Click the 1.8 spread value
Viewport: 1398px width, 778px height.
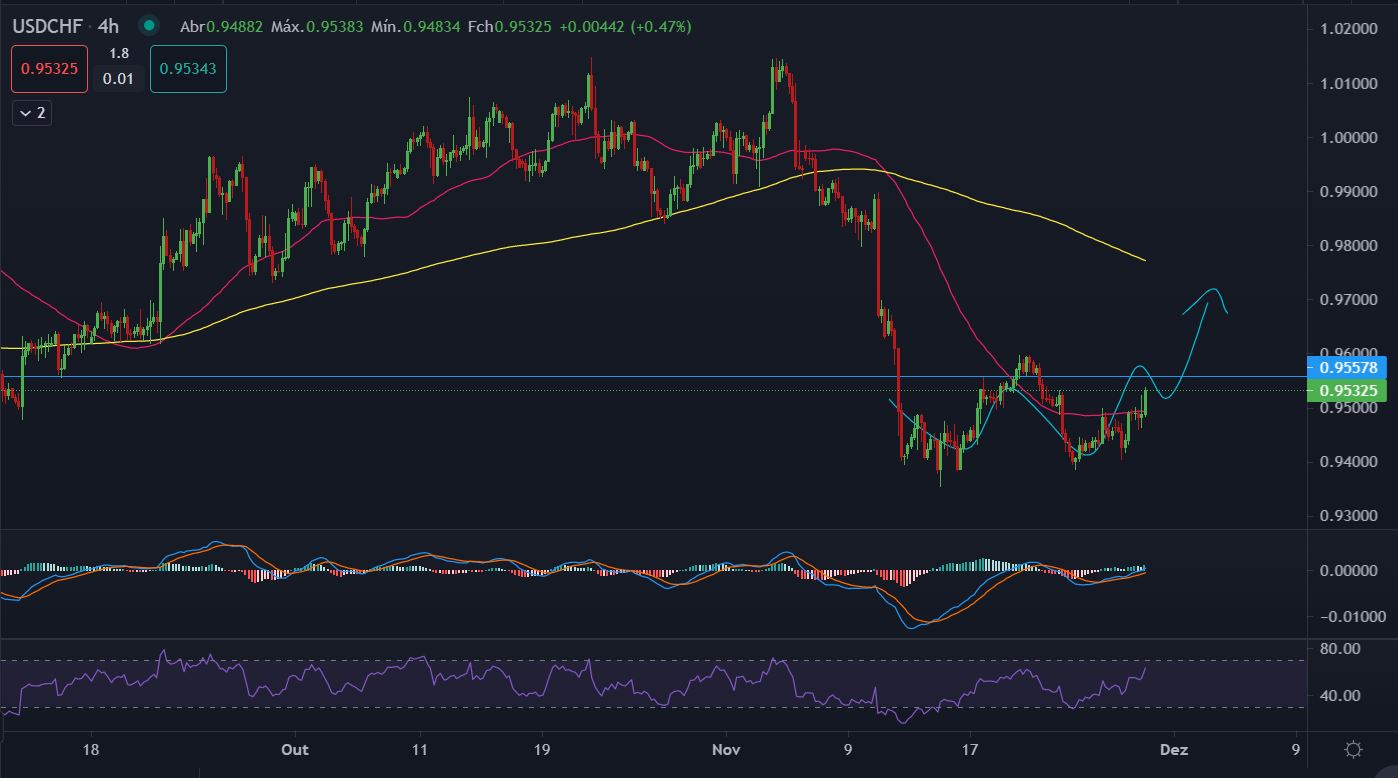(x=119, y=54)
